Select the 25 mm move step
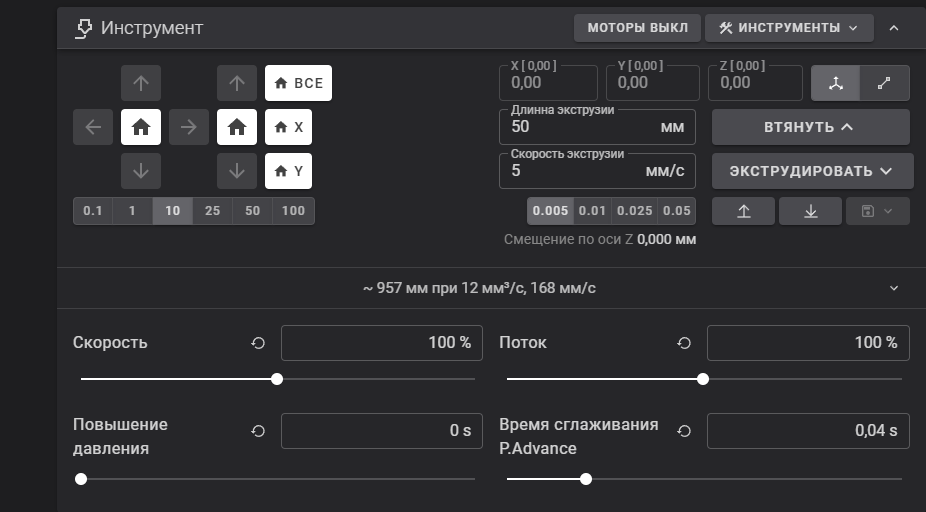 click(213, 211)
